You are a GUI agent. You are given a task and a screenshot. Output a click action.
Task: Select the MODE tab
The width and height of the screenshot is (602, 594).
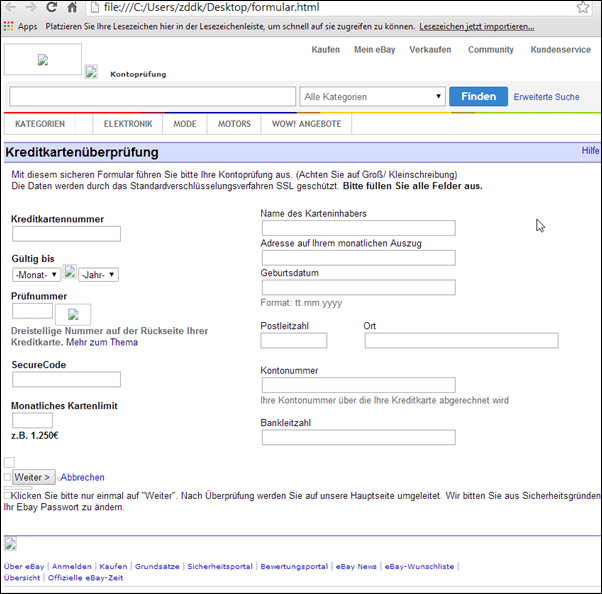click(185, 124)
